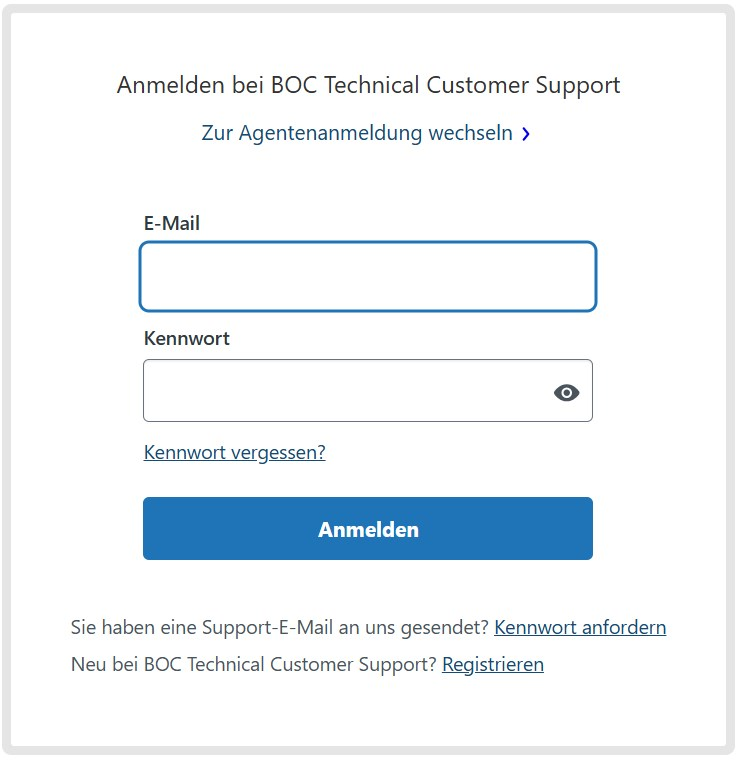
Task: Click the E-Mail field label
Action: tap(172, 223)
